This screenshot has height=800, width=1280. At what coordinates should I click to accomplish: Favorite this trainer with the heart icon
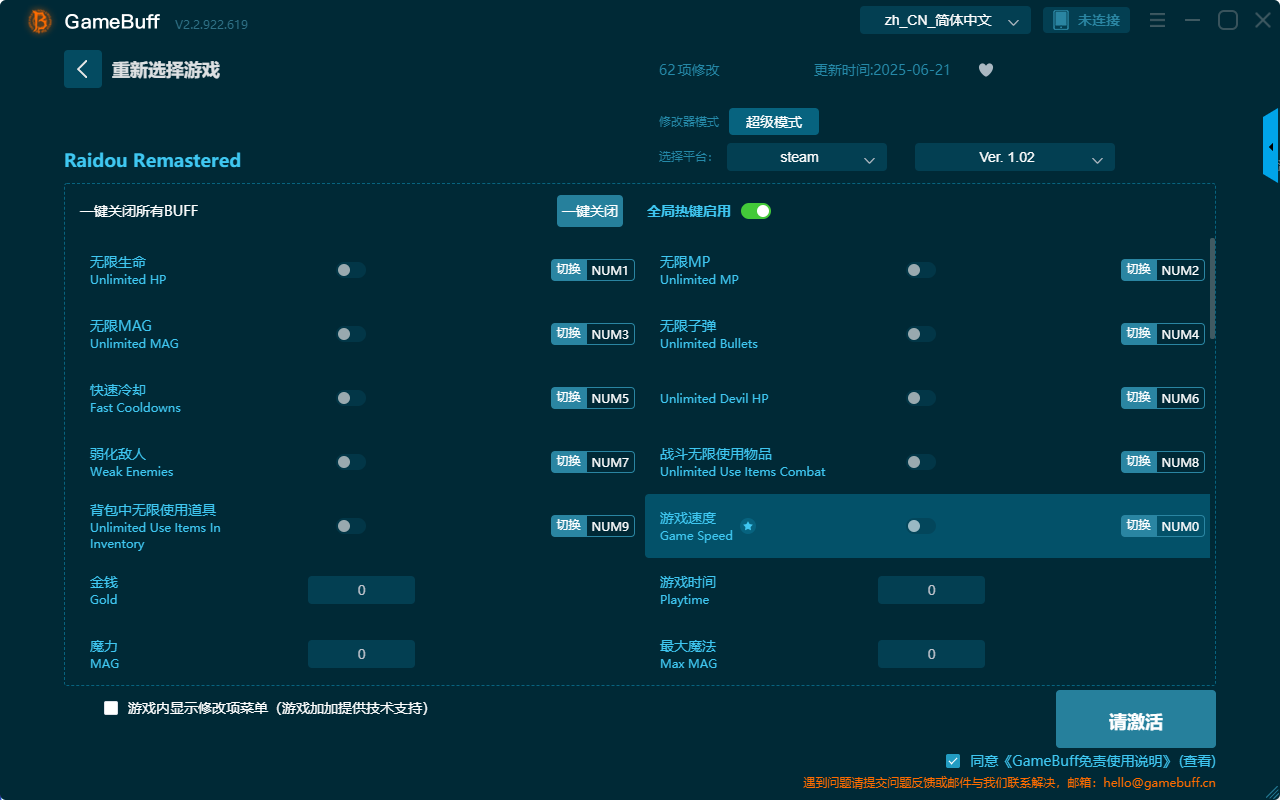(985, 70)
